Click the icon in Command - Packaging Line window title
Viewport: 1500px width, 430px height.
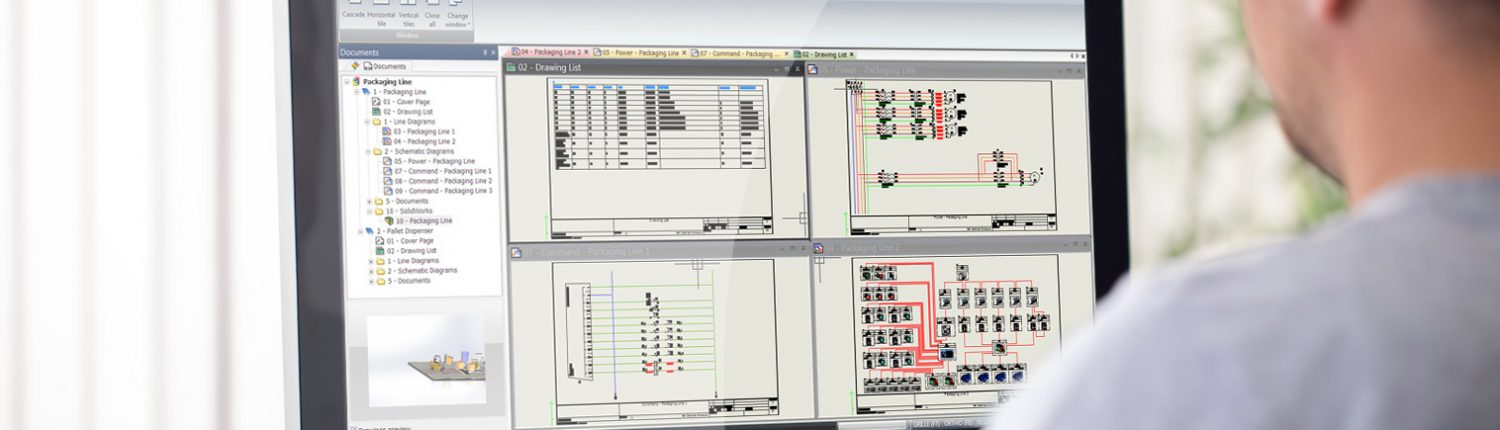[x=516, y=252]
